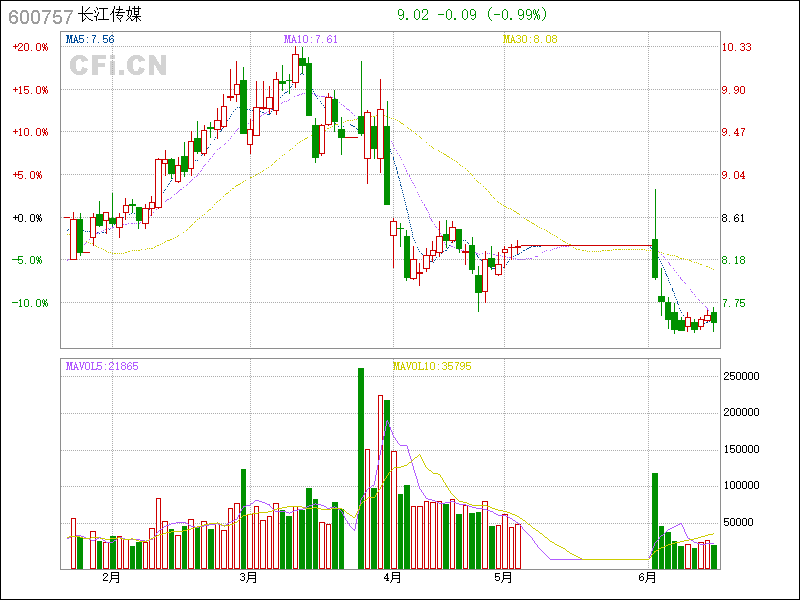Image resolution: width=800 pixels, height=600 pixels.
Task: Click the 10.33 price axis label
Action: pyautogui.click(x=737, y=47)
